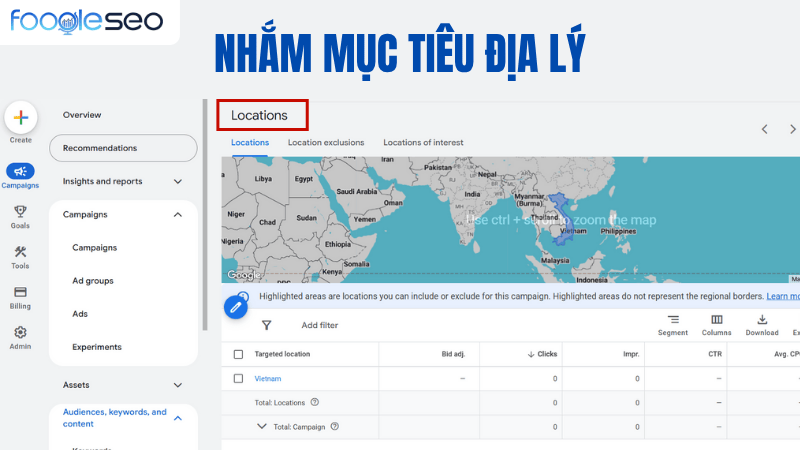Click Add filter
Screen dimensions: 800x450
(319, 325)
